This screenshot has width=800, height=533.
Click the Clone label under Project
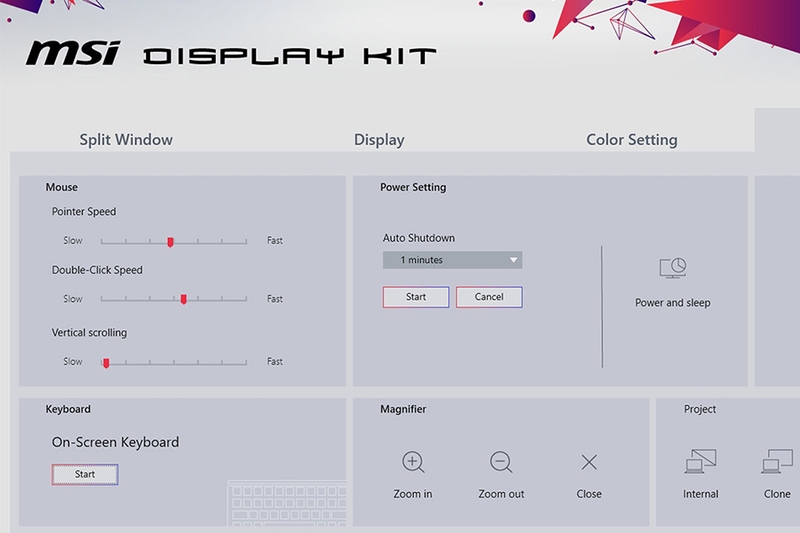[x=777, y=494]
